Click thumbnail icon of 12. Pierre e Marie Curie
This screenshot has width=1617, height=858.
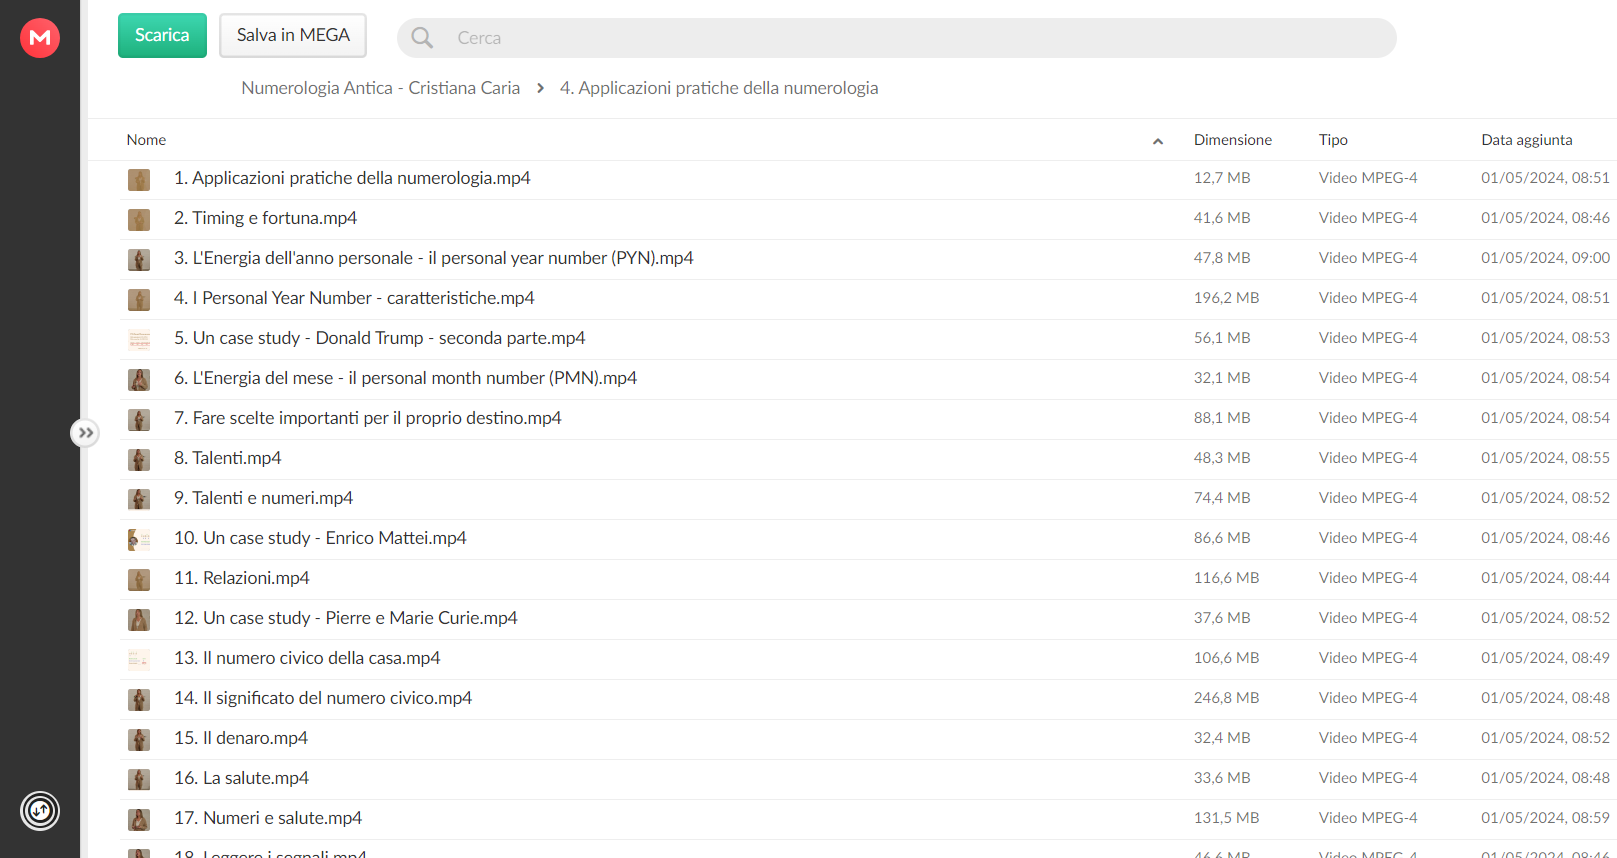(139, 619)
